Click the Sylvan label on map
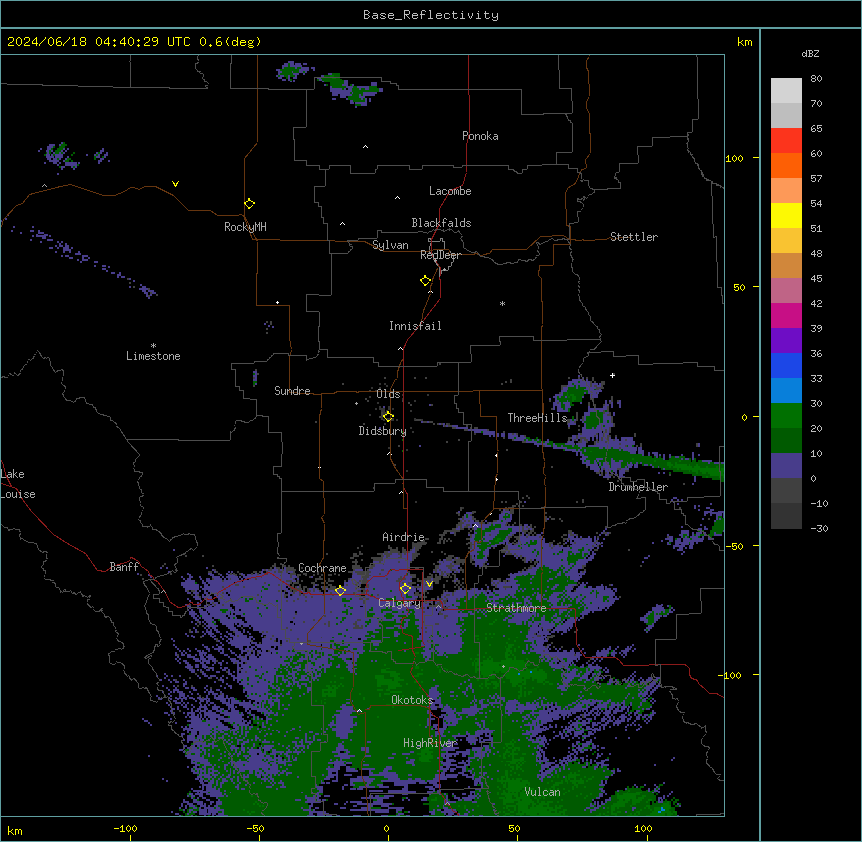Screen dimensions: 862x842 (x=390, y=245)
